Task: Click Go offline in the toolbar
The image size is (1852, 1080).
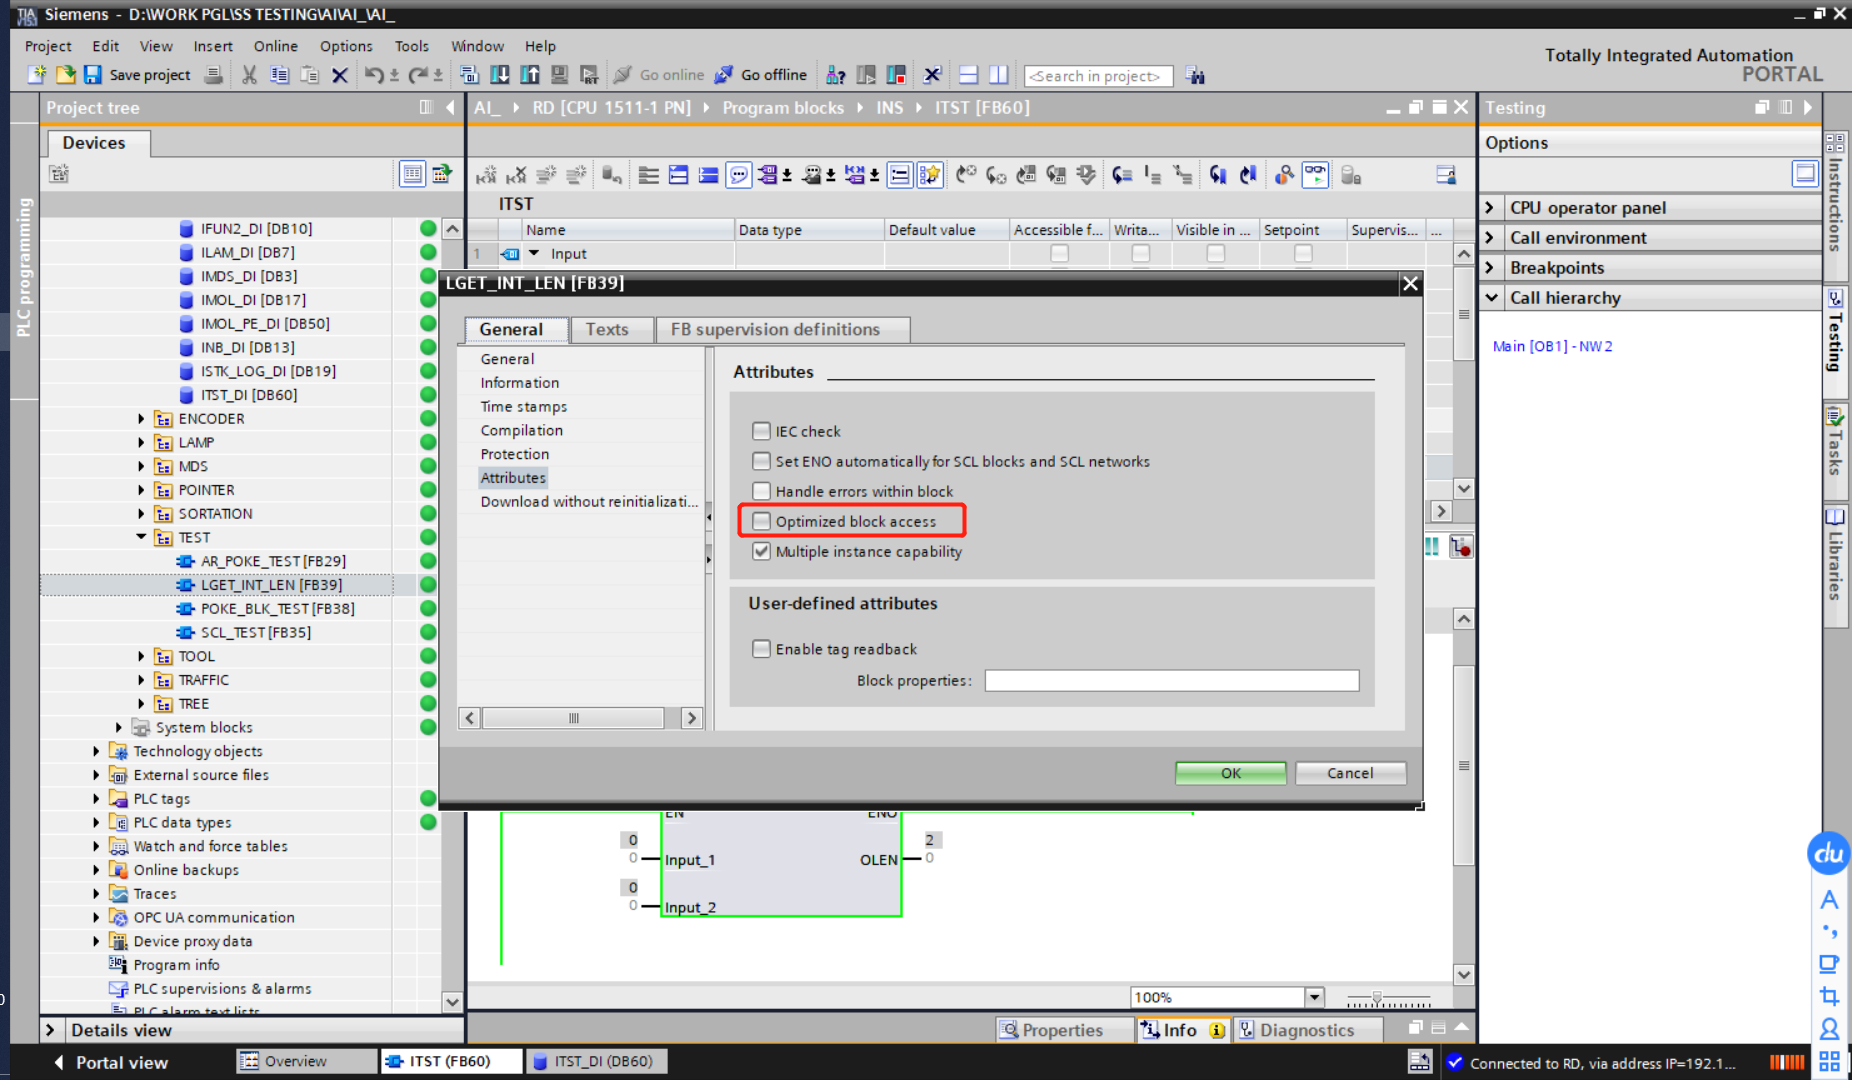Action: click(761, 75)
